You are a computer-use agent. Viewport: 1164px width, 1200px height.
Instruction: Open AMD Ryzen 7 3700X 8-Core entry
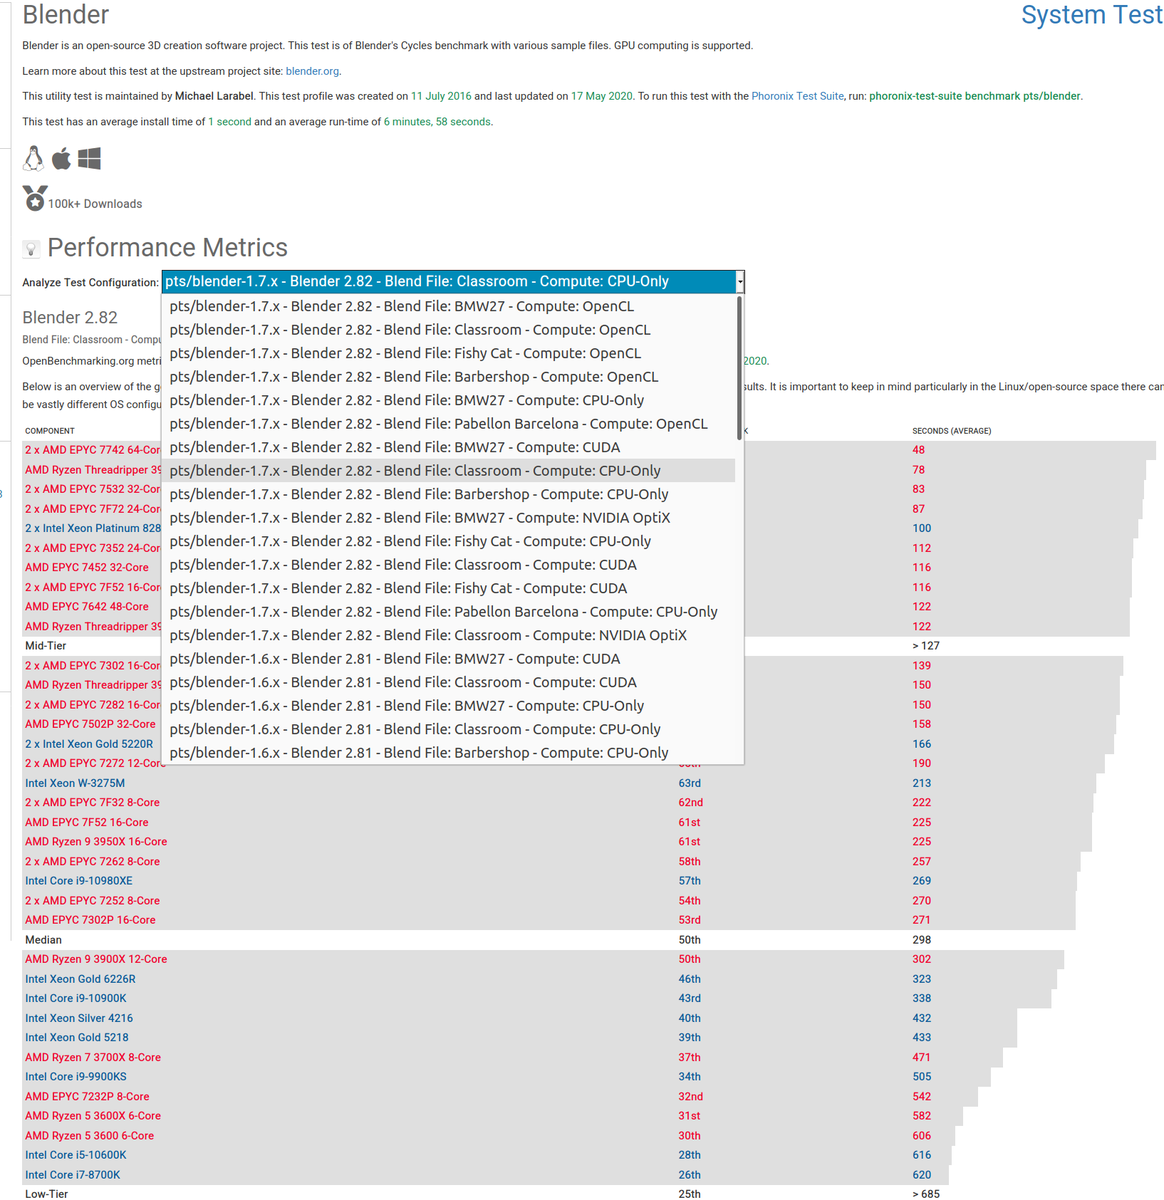coord(93,1057)
